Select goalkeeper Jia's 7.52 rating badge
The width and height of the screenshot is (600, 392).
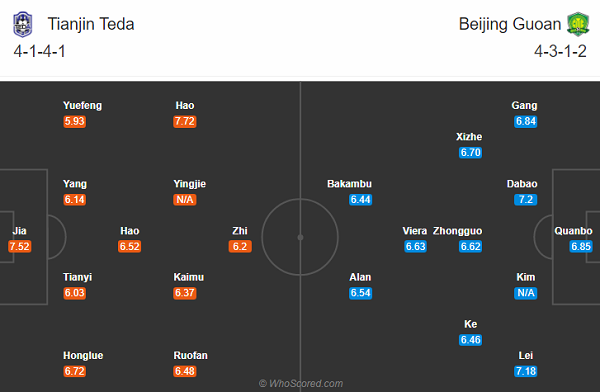point(20,246)
